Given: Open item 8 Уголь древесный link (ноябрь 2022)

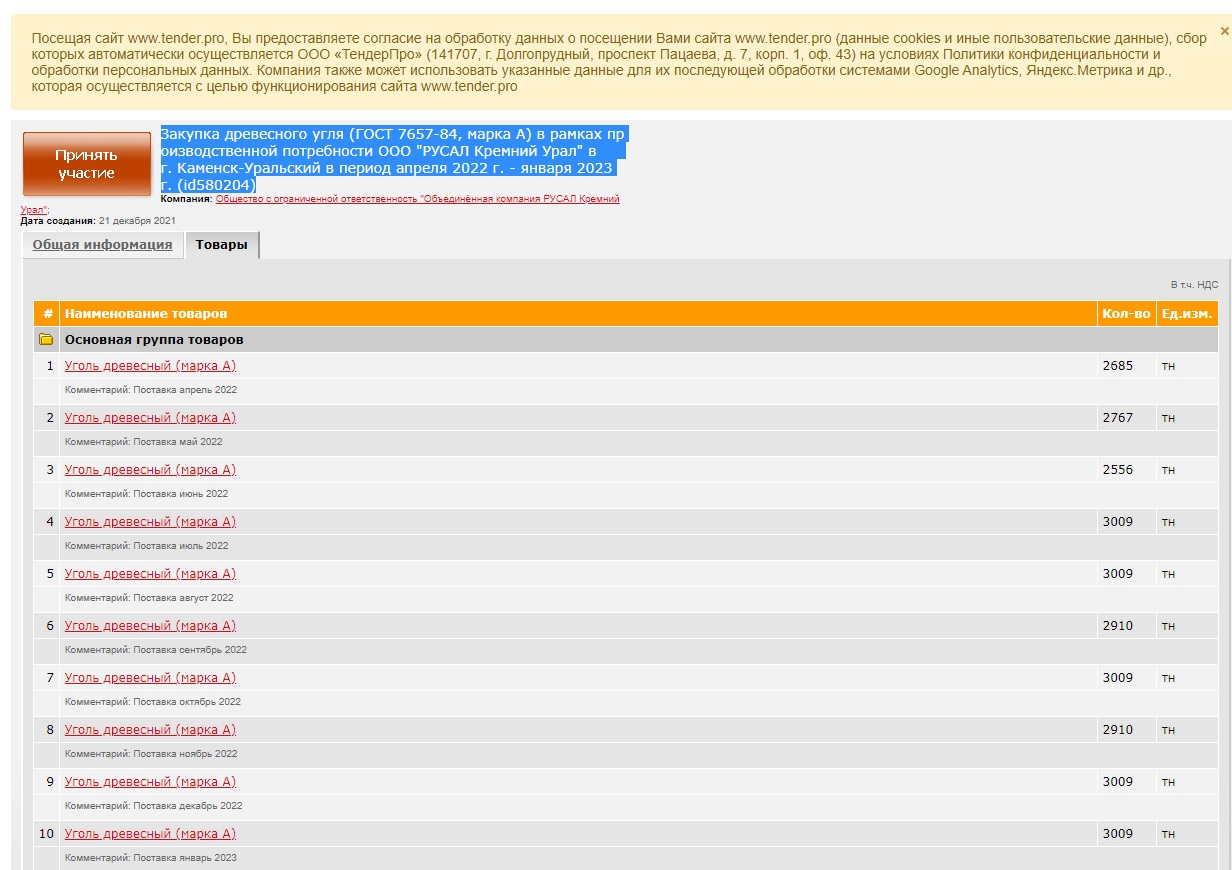Looking at the screenshot, I should point(150,730).
